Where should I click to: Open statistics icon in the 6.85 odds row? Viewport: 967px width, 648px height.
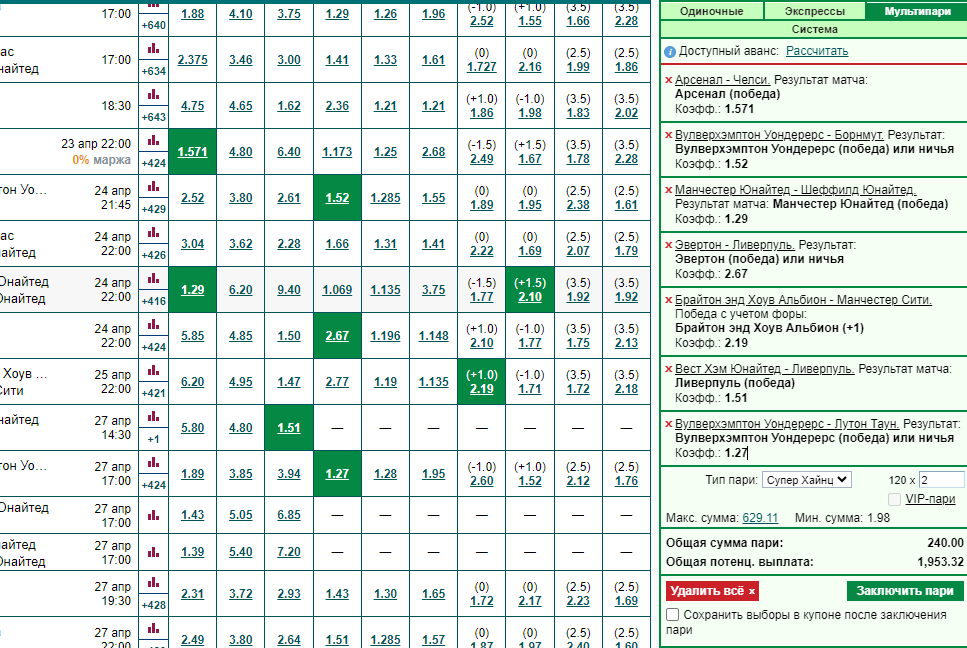coord(154,515)
